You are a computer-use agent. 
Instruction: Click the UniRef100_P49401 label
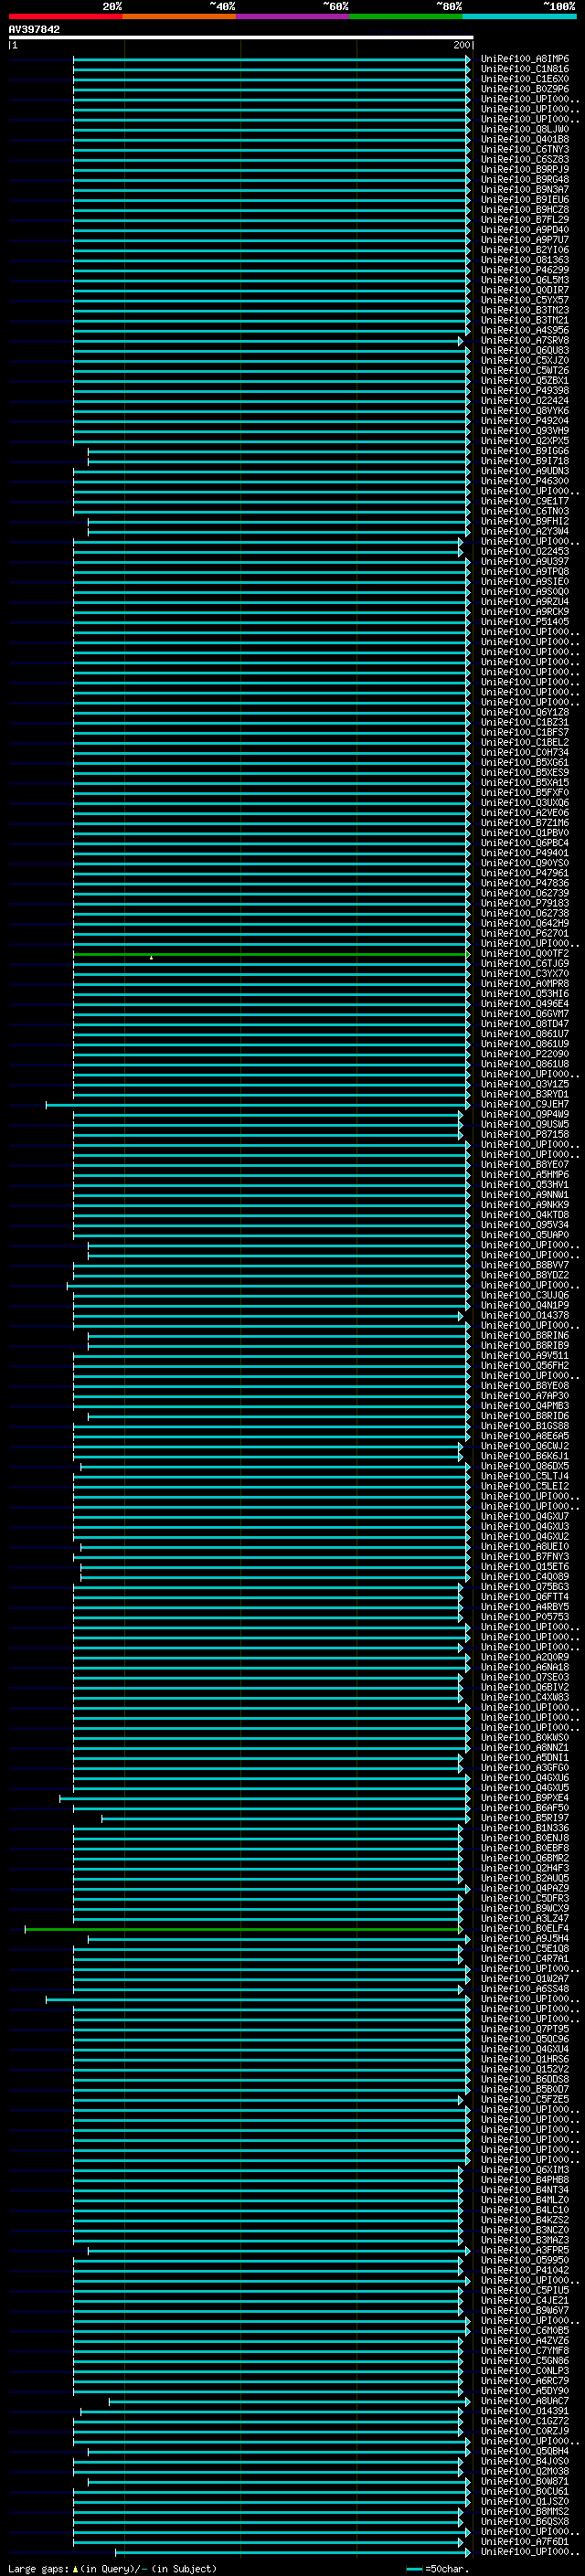click(x=525, y=853)
